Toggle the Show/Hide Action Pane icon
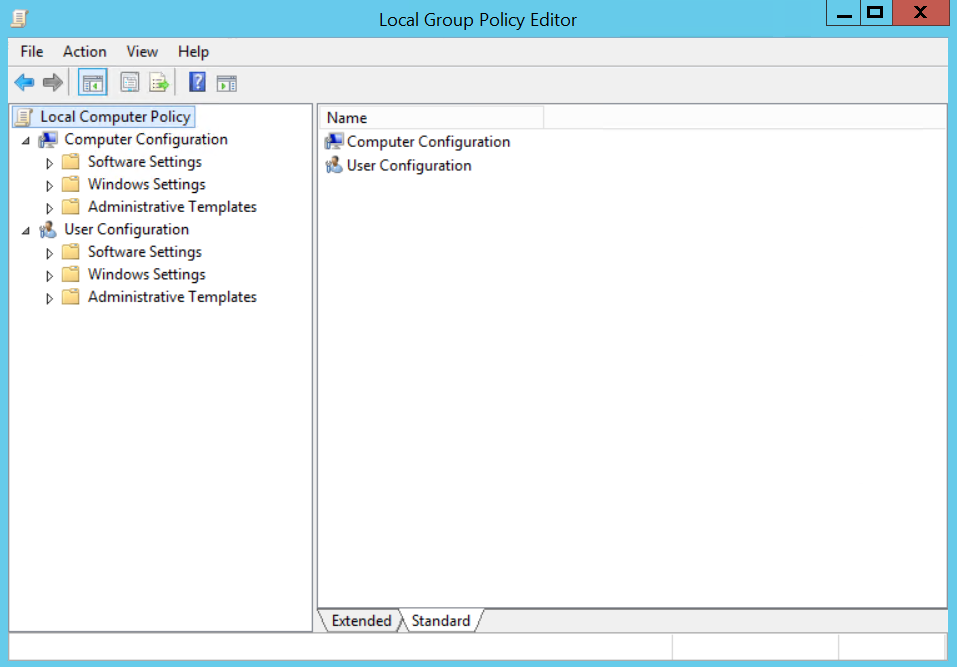This screenshot has width=957, height=667. [x=226, y=83]
